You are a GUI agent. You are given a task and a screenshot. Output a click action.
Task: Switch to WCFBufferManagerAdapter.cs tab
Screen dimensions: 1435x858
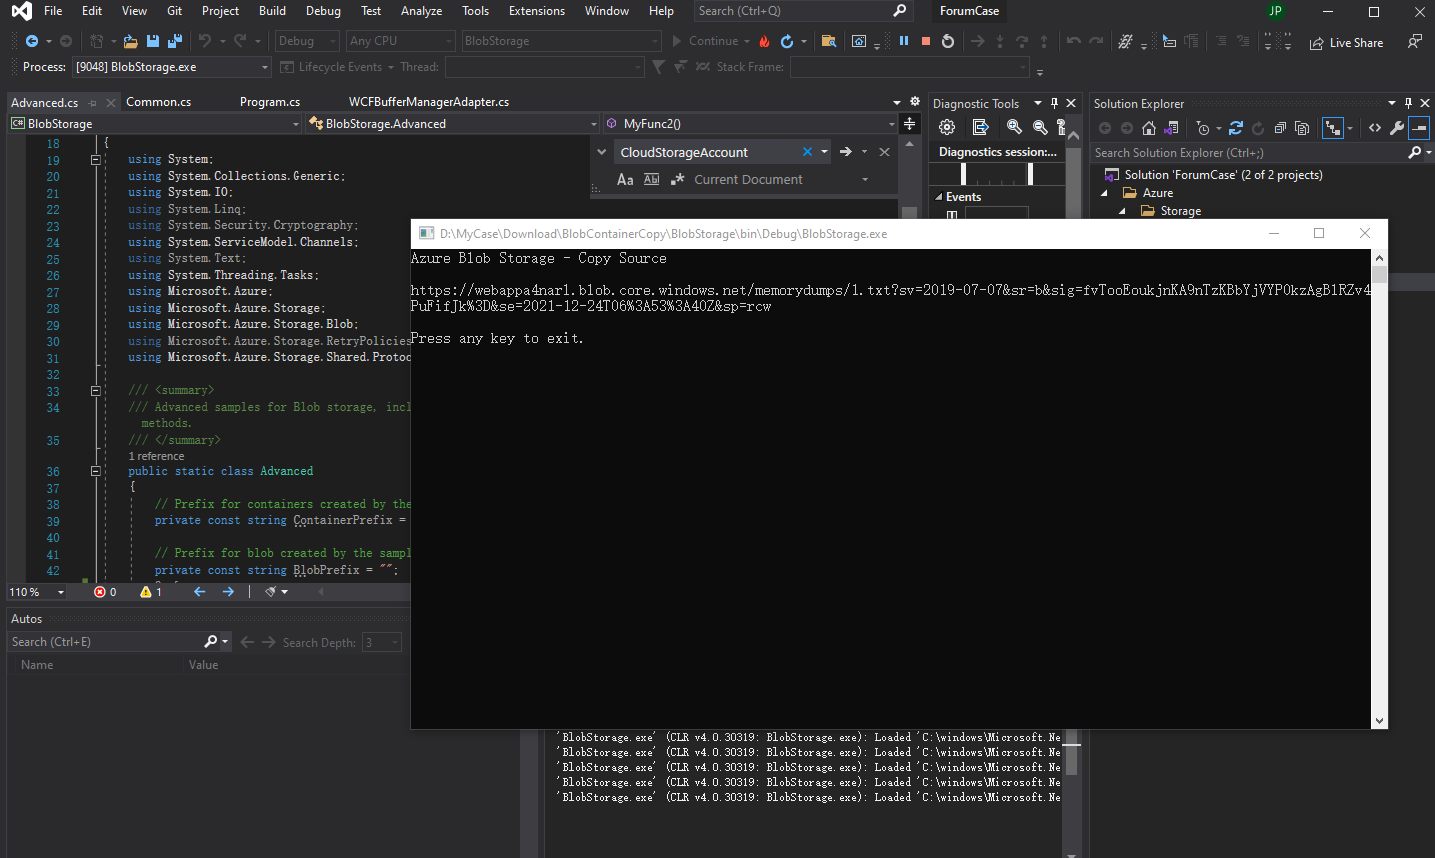point(429,102)
